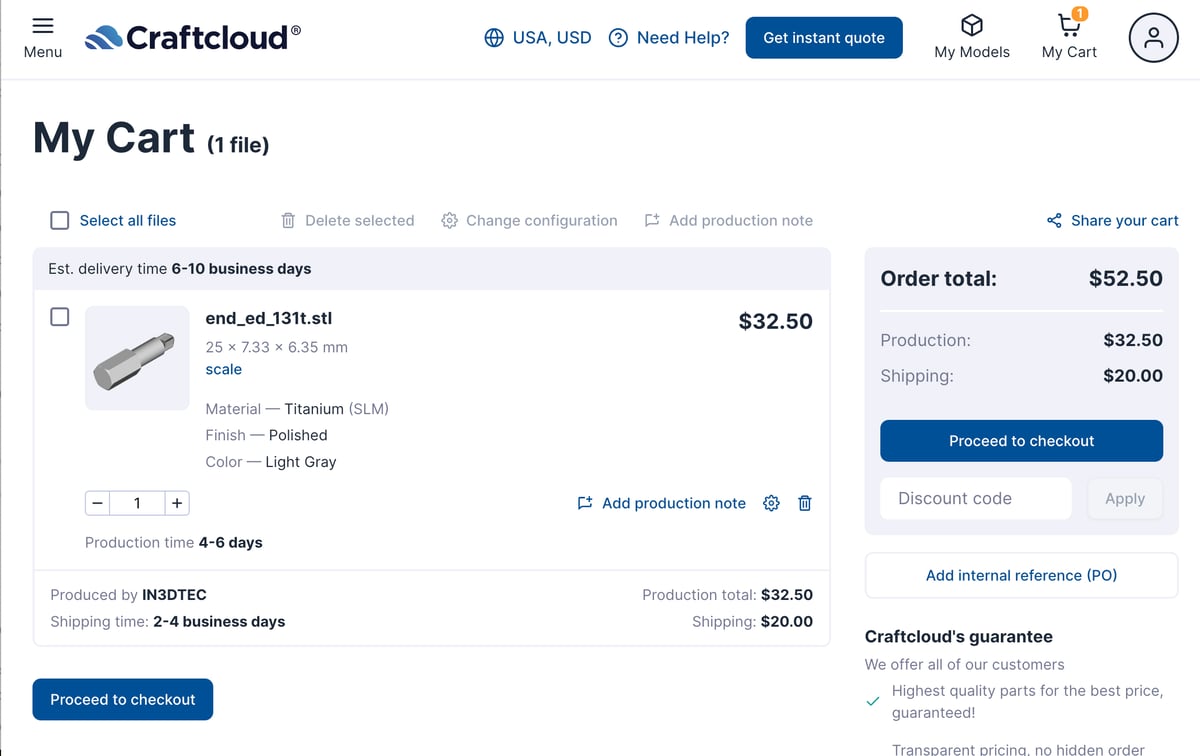The width and height of the screenshot is (1200, 756).
Task: Click Get instant quote button
Action: [824, 38]
